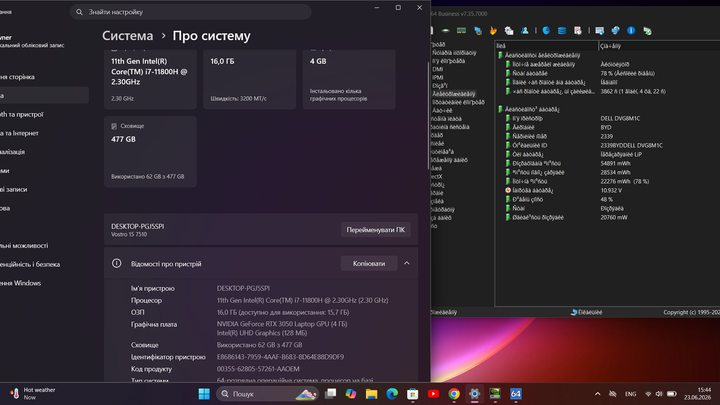This screenshot has height=405, width=720.
Task: Click the disk drive icon in AIDA64 toolbar
Action: (x=445, y=31)
